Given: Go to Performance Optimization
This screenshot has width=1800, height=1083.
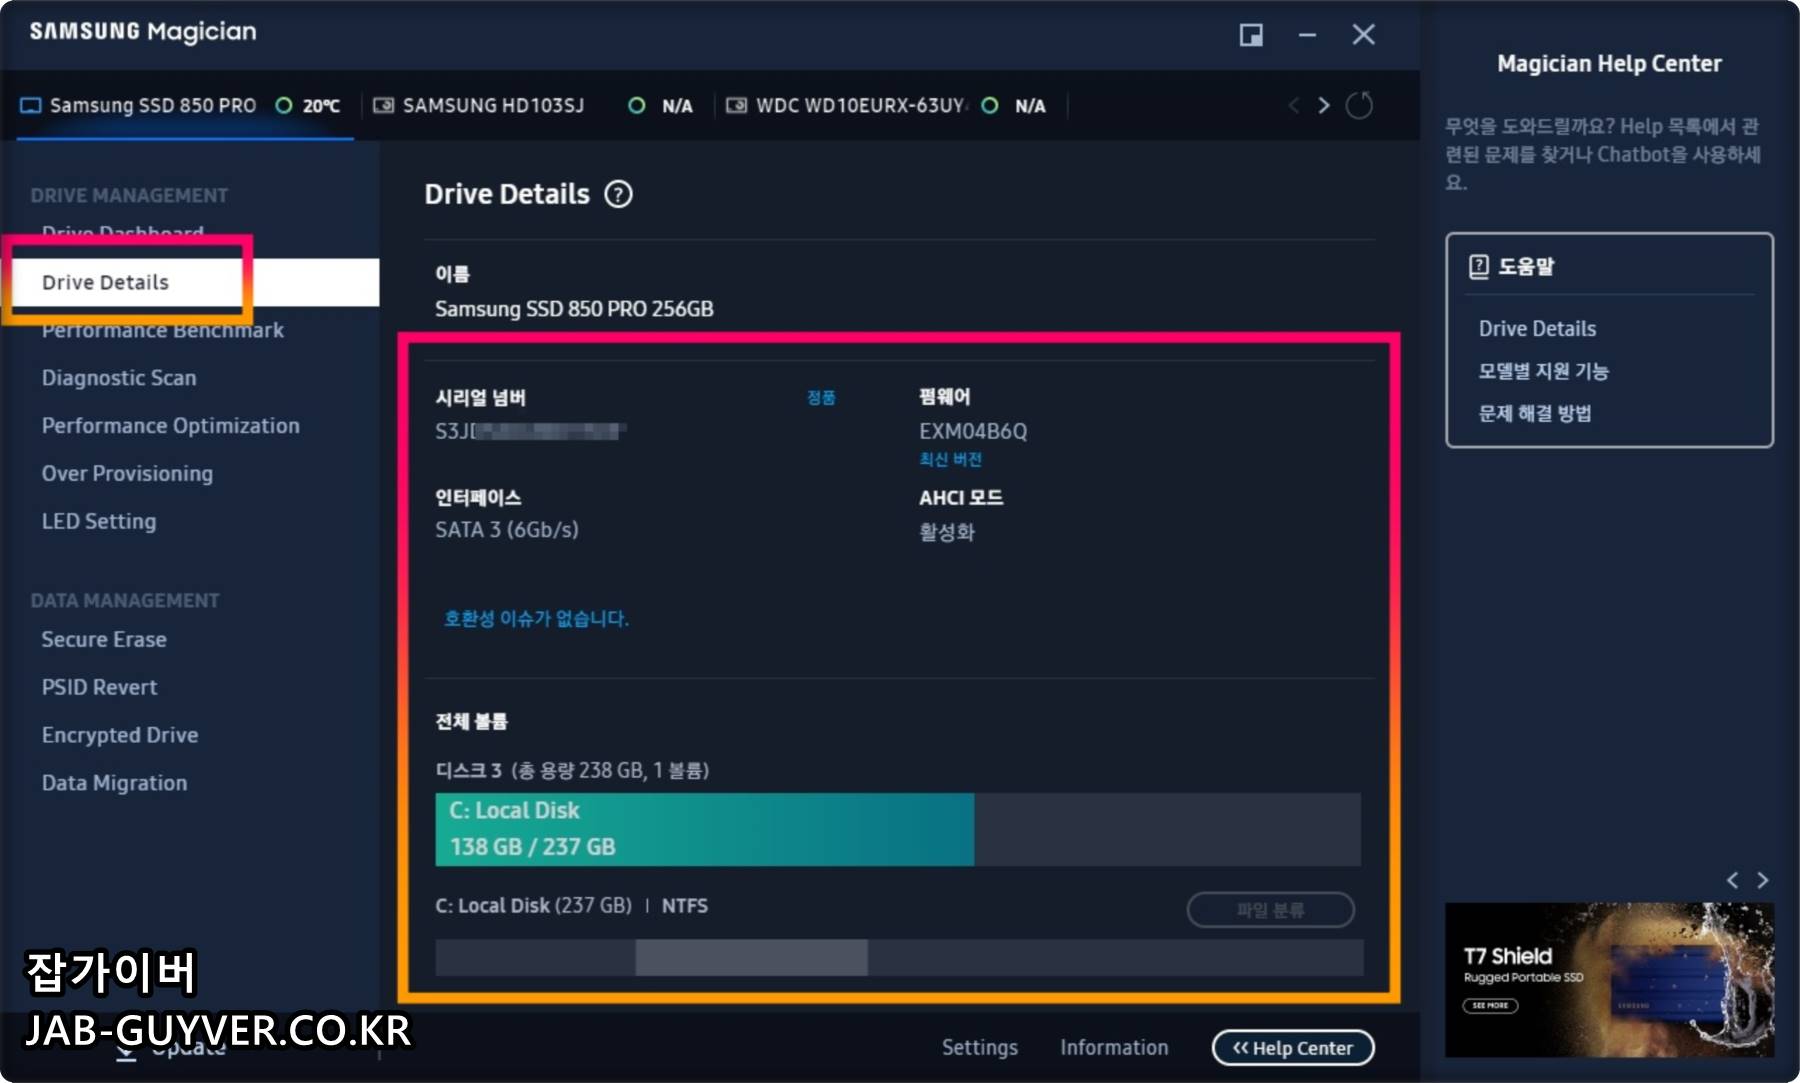Looking at the screenshot, I should point(171,426).
